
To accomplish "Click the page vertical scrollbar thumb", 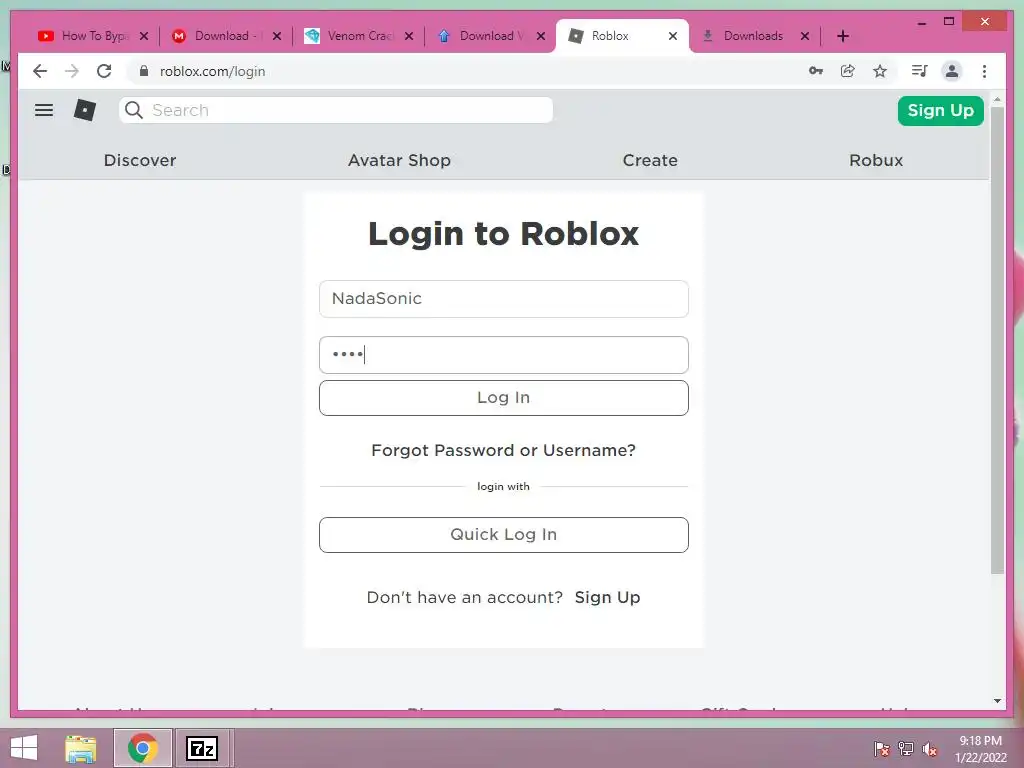I will [x=997, y=340].
